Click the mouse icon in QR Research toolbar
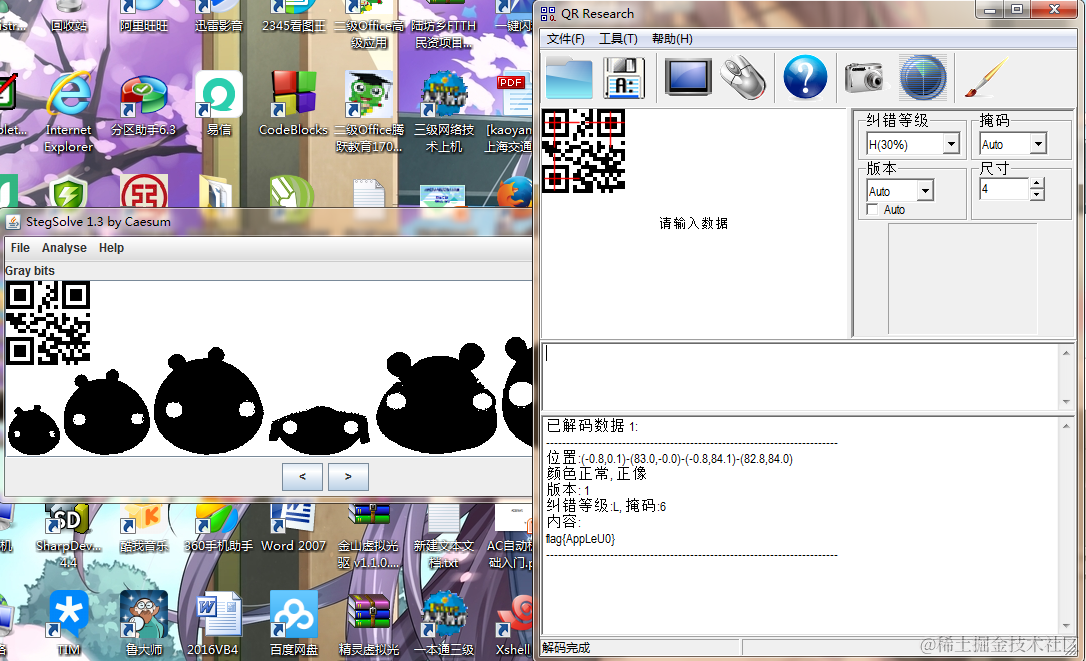The image size is (1086, 661). tap(743, 78)
